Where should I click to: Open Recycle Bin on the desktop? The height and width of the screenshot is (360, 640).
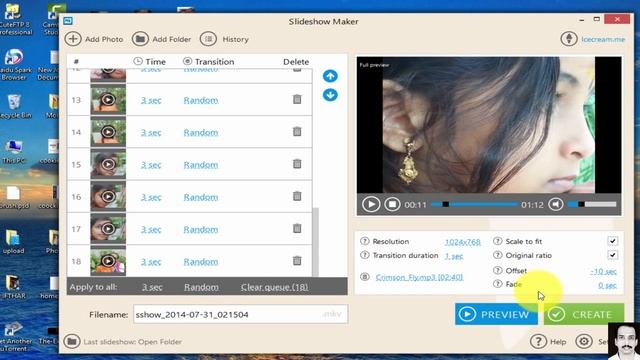[15, 106]
